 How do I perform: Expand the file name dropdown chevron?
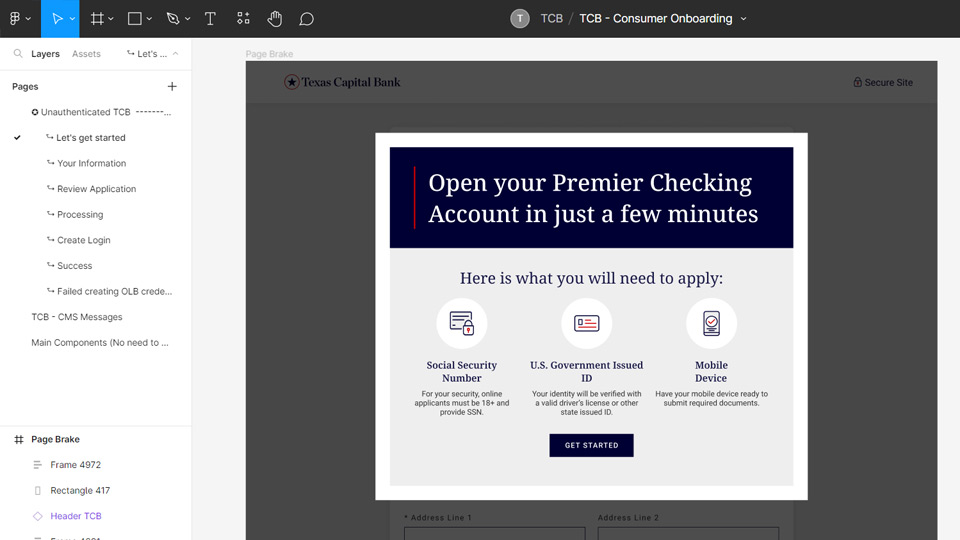coord(743,19)
